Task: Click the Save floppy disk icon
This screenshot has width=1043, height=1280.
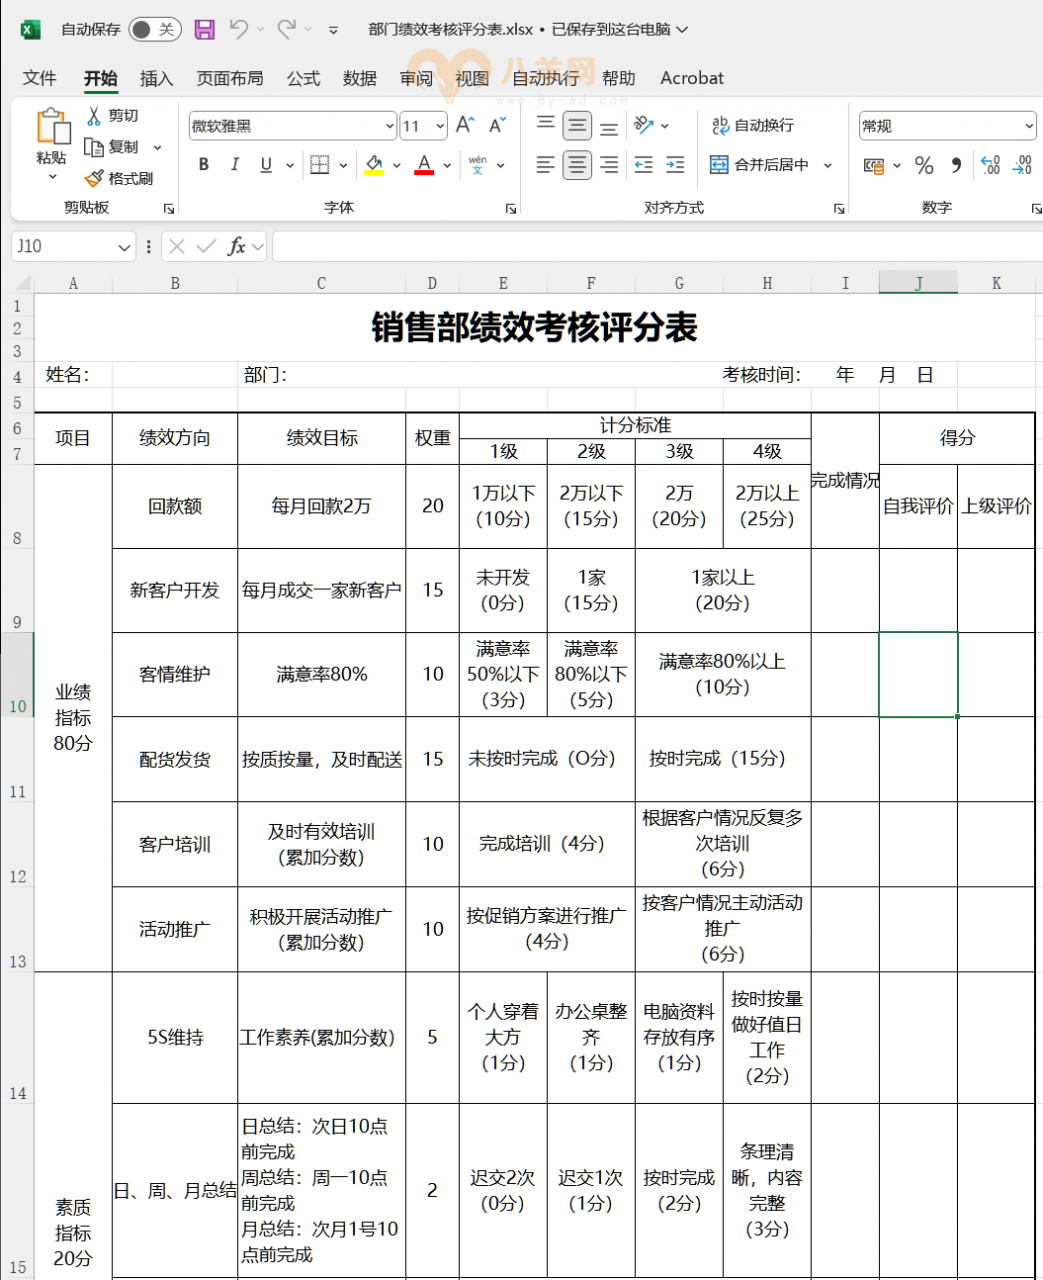Action: pos(205,29)
